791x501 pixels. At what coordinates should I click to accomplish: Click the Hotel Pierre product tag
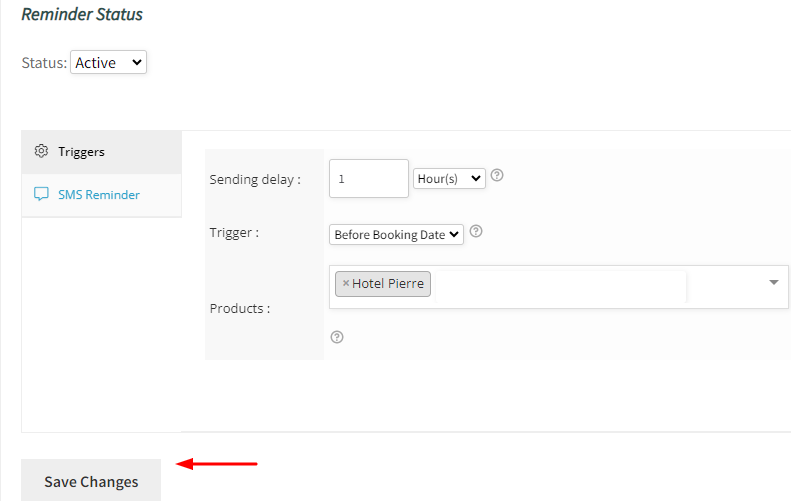click(x=383, y=284)
